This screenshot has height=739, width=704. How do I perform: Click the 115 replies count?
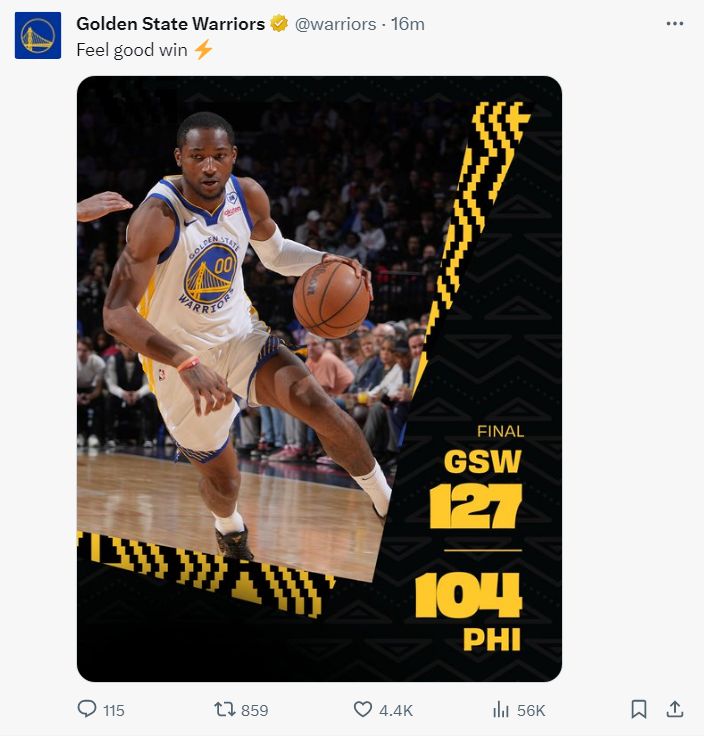click(x=114, y=710)
